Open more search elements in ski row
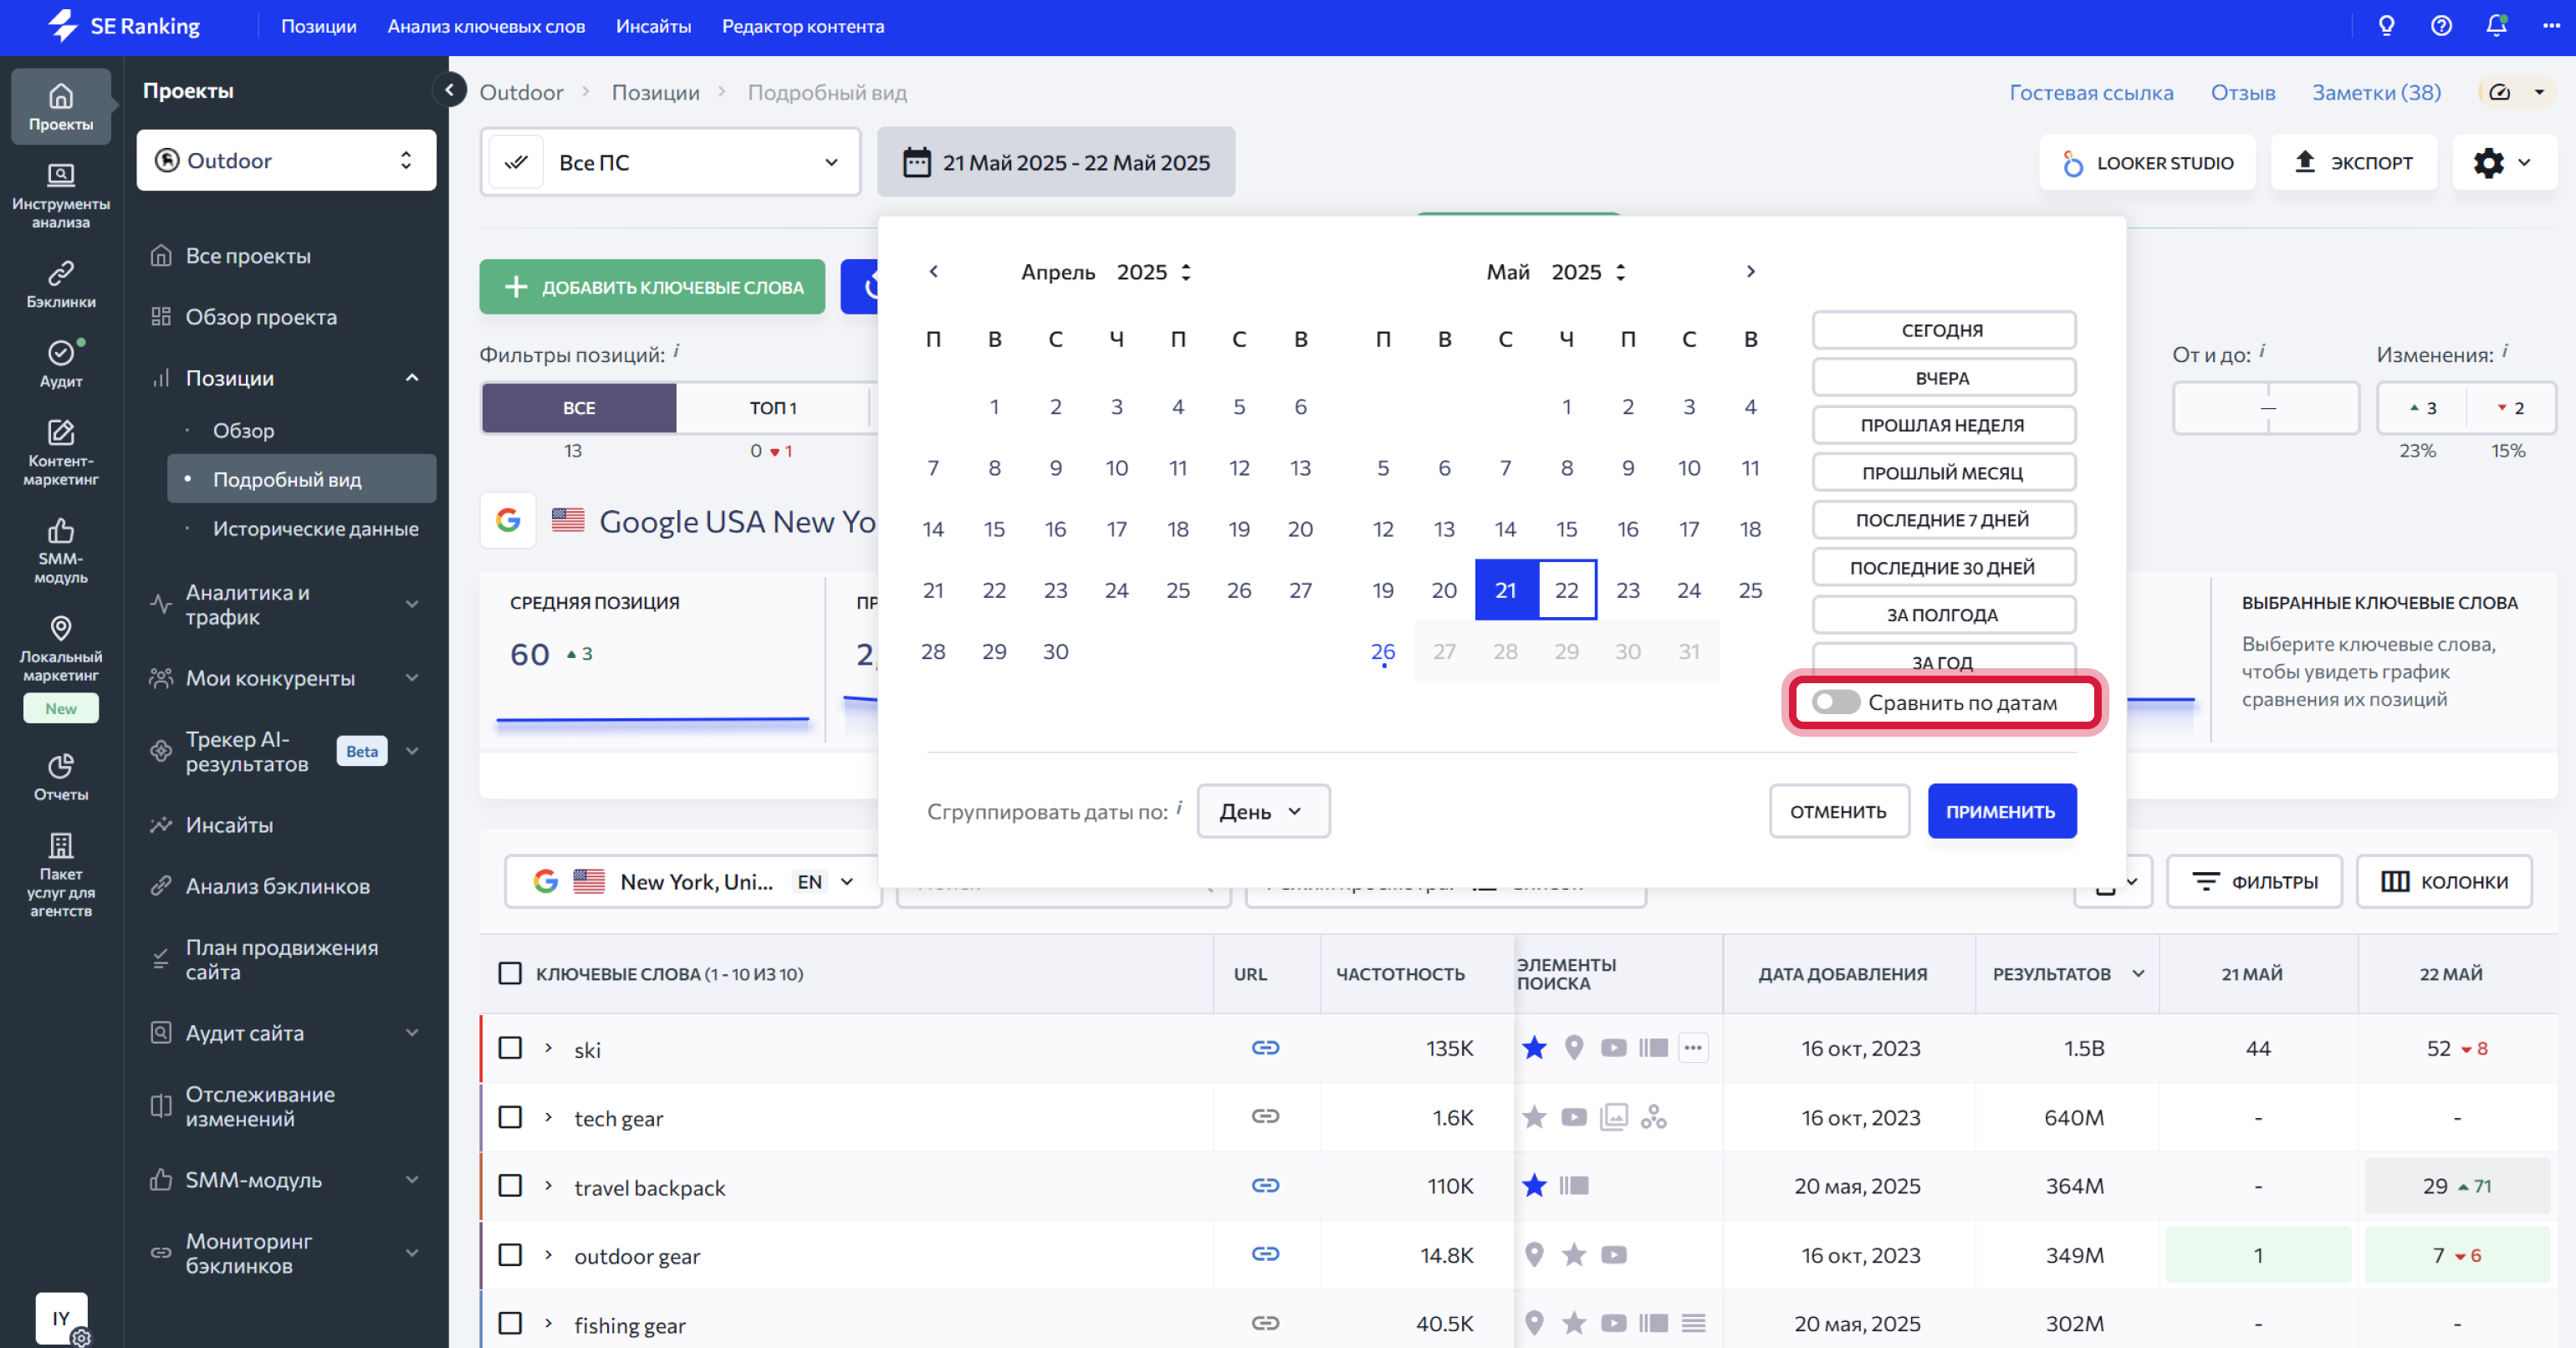 pos(1692,1048)
